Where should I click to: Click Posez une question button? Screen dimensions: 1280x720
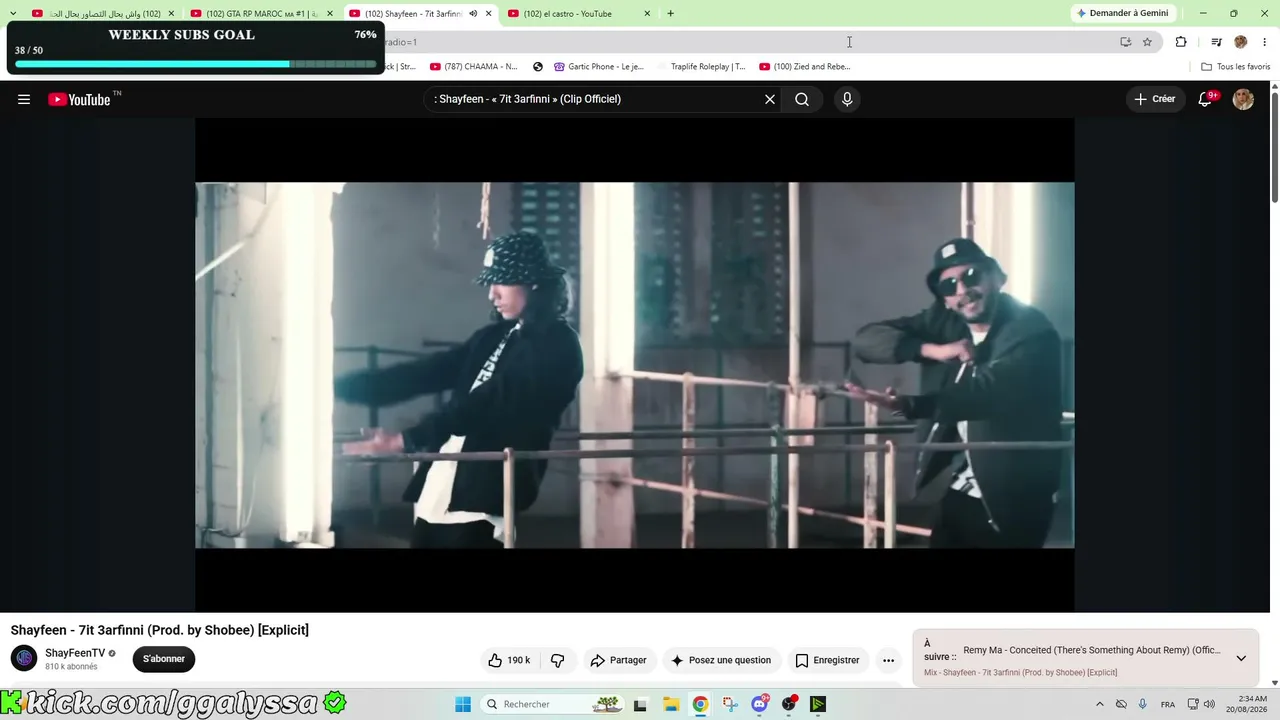pos(720,660)
